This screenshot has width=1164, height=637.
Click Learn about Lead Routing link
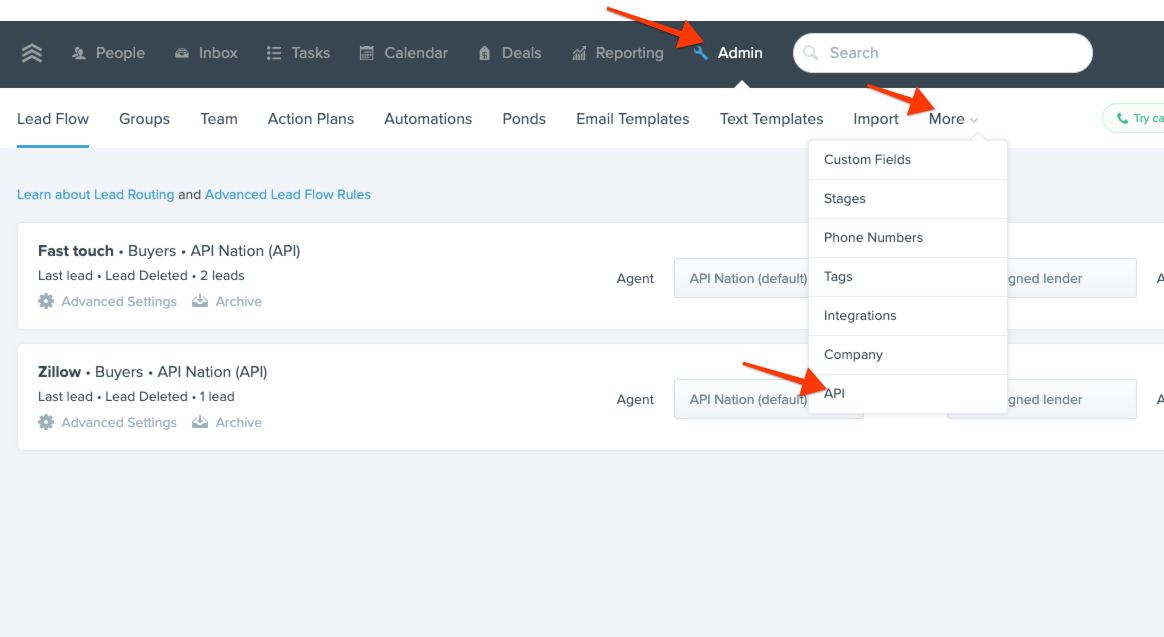pos(96,194)
